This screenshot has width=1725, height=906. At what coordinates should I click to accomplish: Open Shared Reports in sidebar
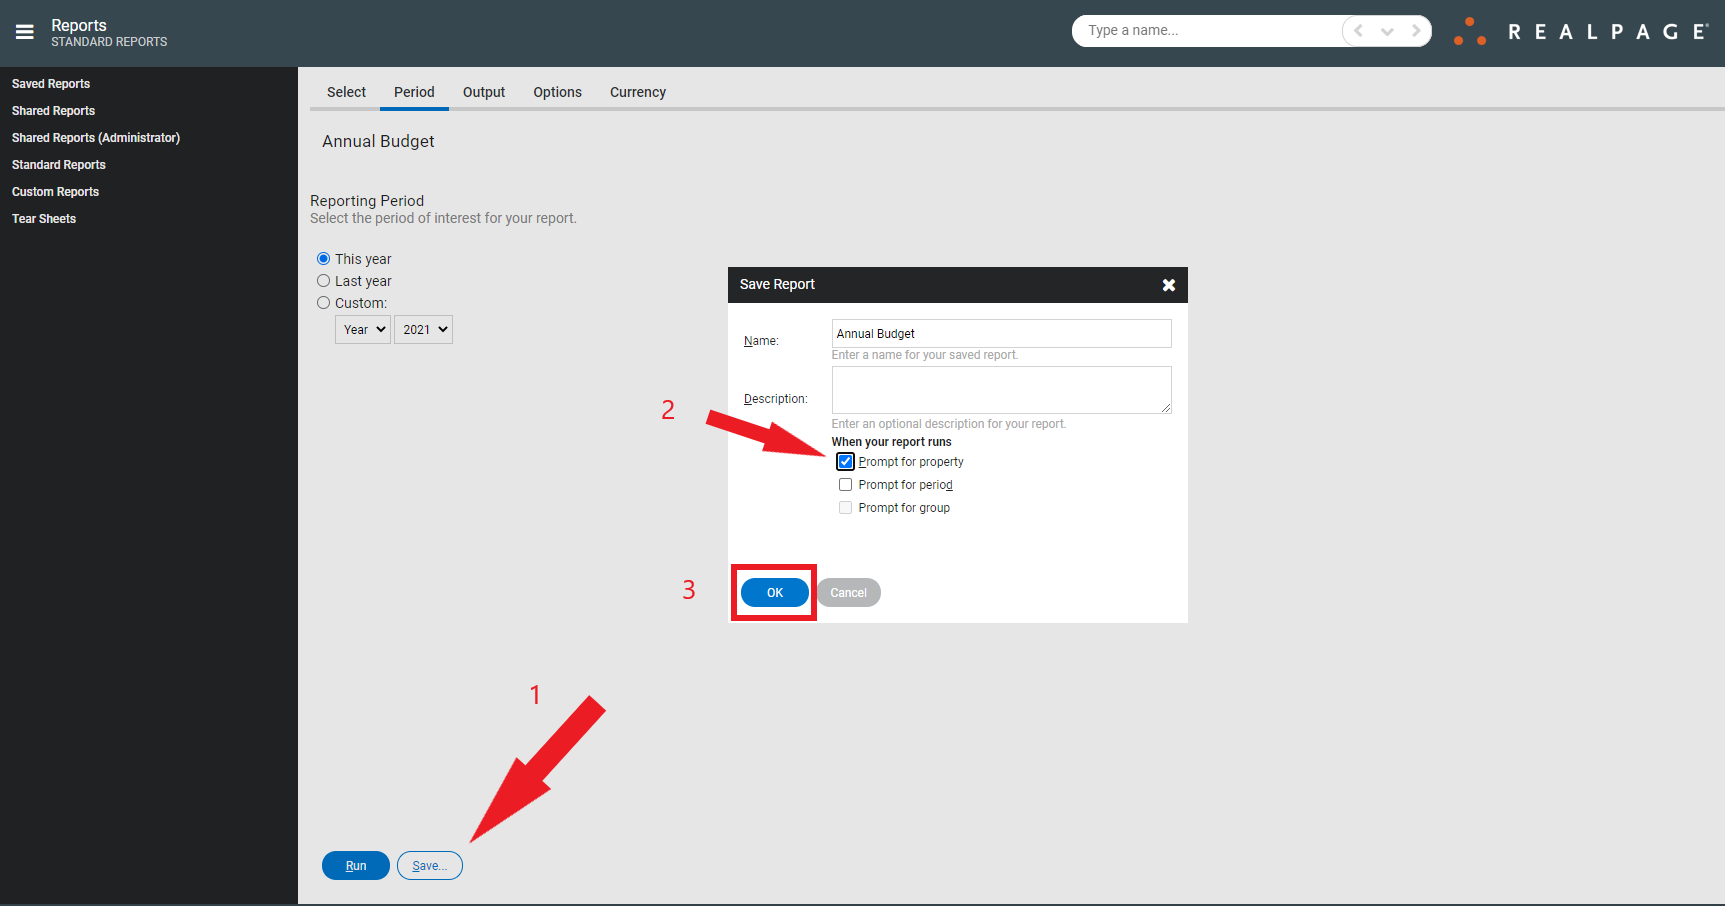tap(53, 111)
